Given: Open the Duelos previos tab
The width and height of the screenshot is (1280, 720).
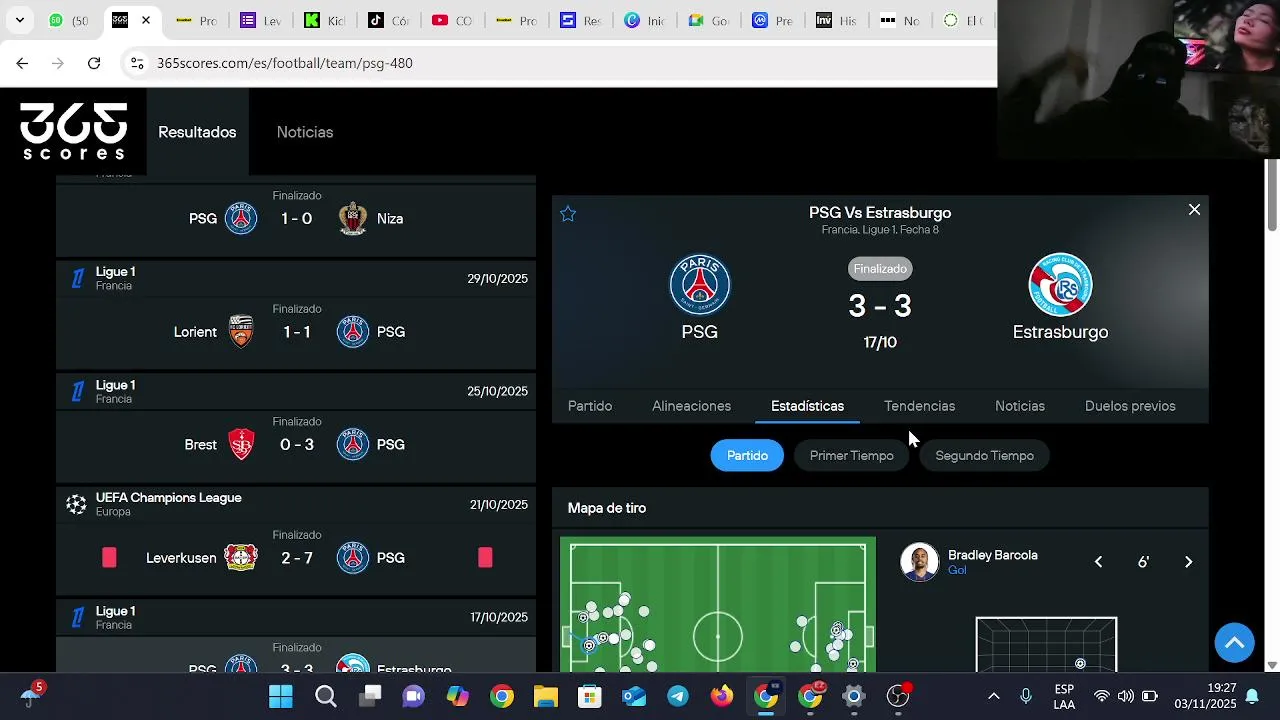Looking at the screenshot, I should pos(1130,406).
